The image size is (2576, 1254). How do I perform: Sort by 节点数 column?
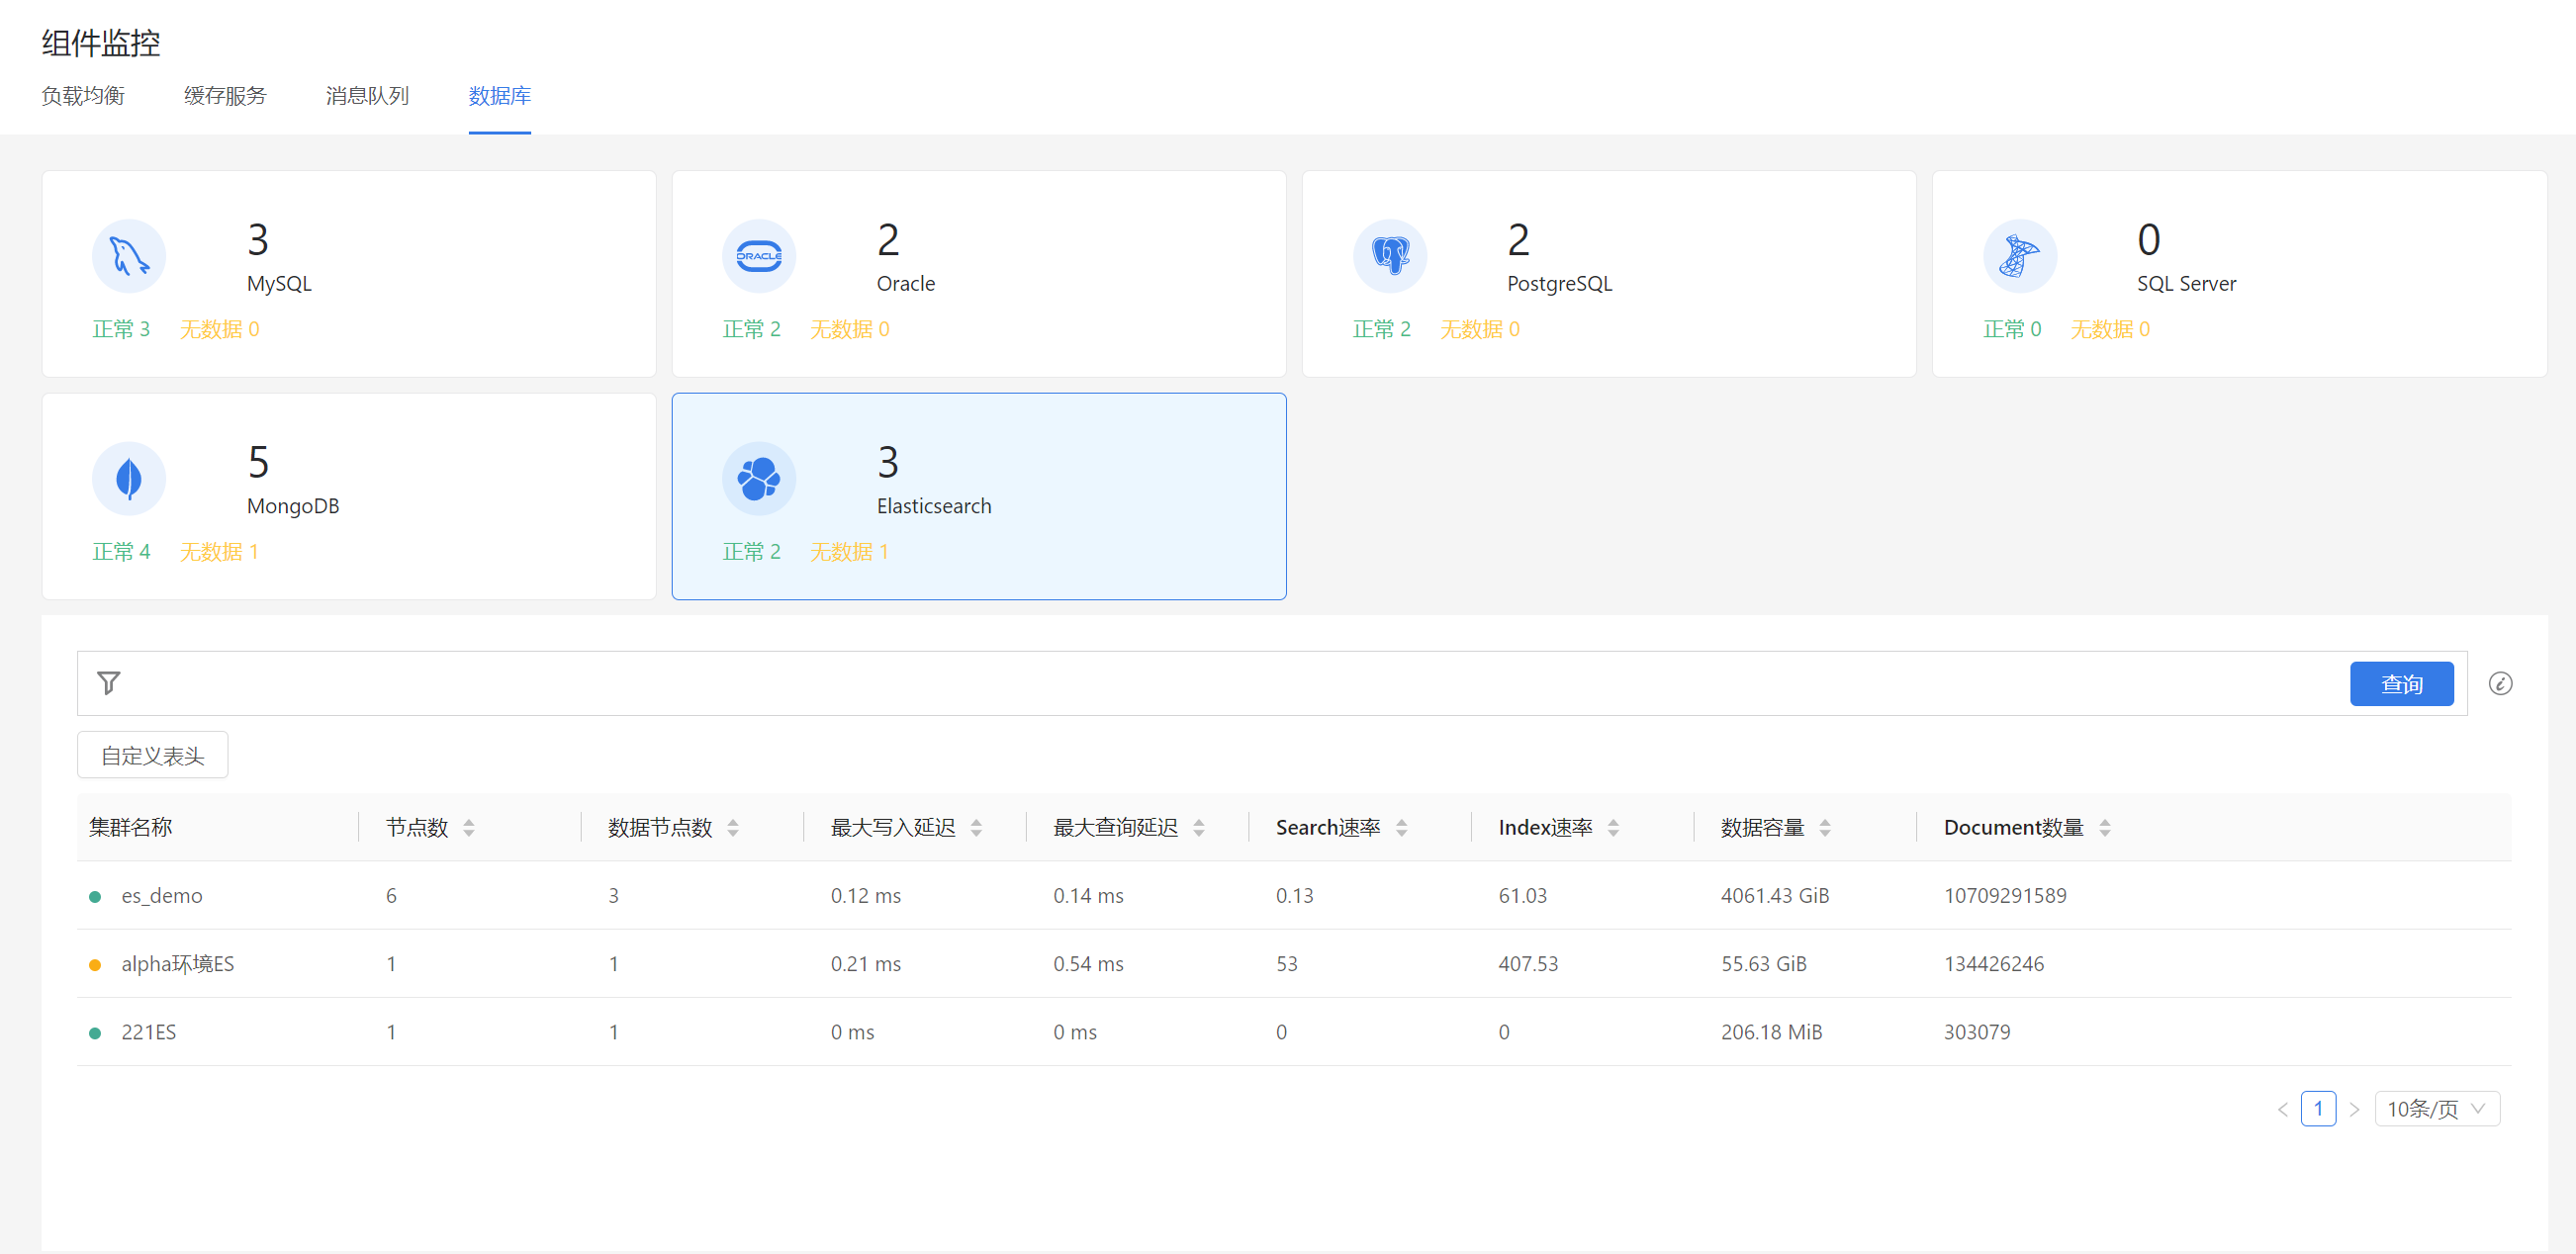point(469,827)
